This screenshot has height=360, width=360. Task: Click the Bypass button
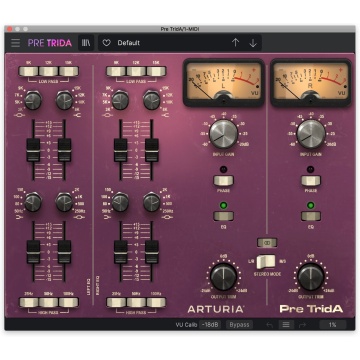coord(239,325)
